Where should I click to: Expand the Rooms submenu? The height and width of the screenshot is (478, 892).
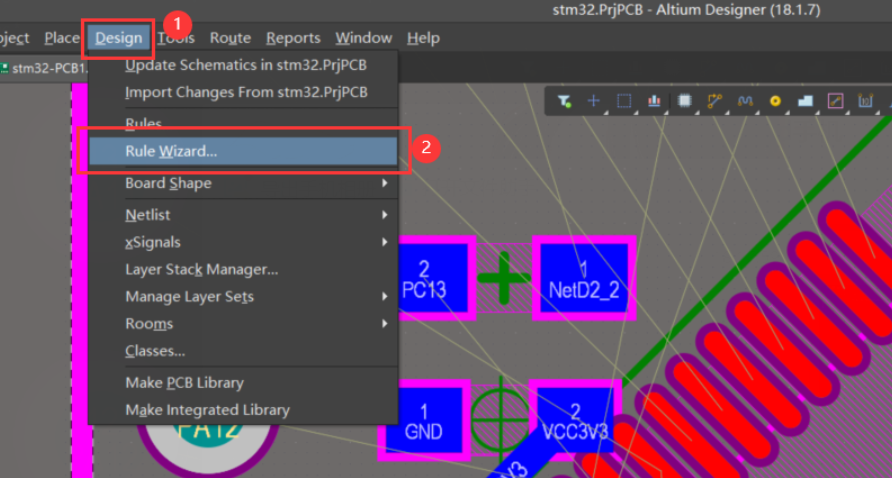[x=243, y=324]
